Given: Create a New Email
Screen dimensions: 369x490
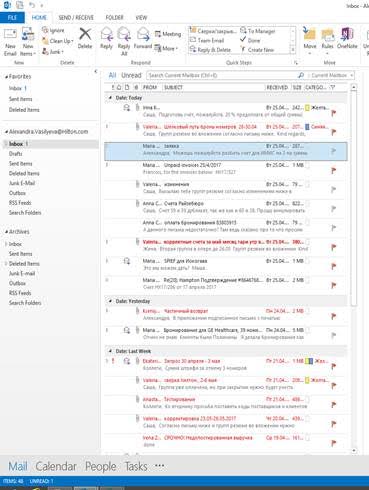Looking at the screenshot, I should click(x=10, y=42).
